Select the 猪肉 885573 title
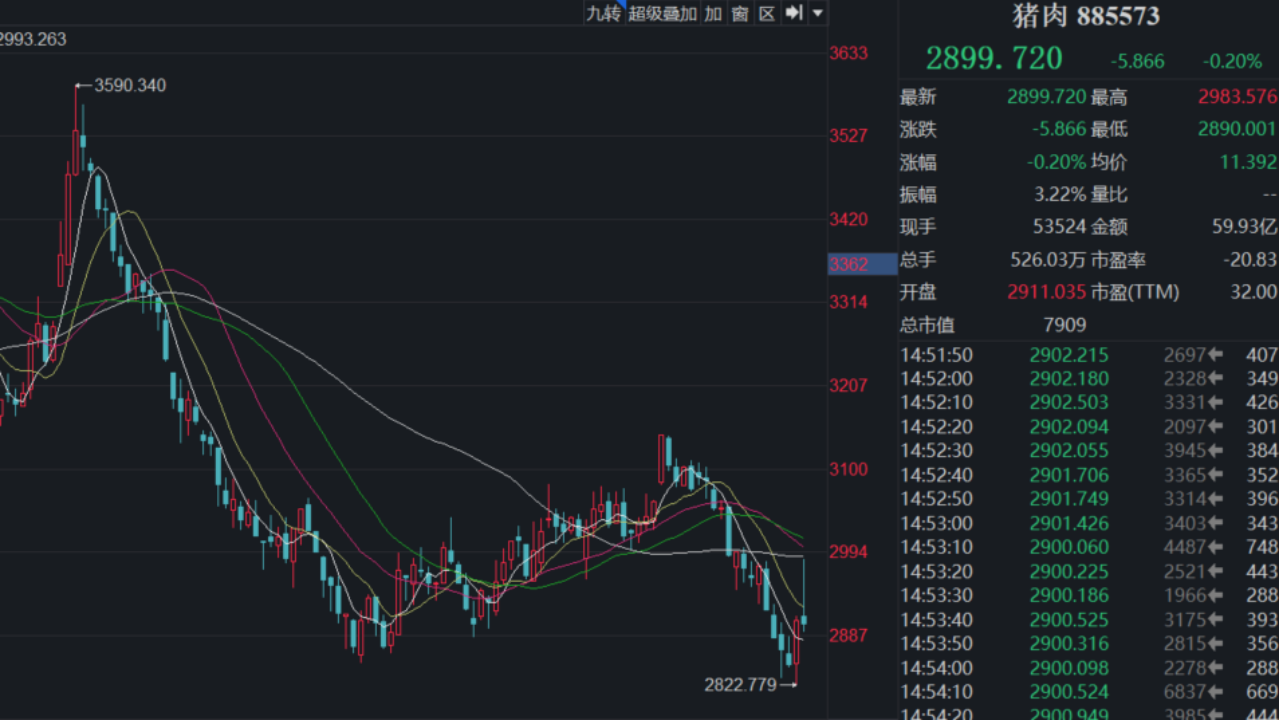 point(1088,16)
